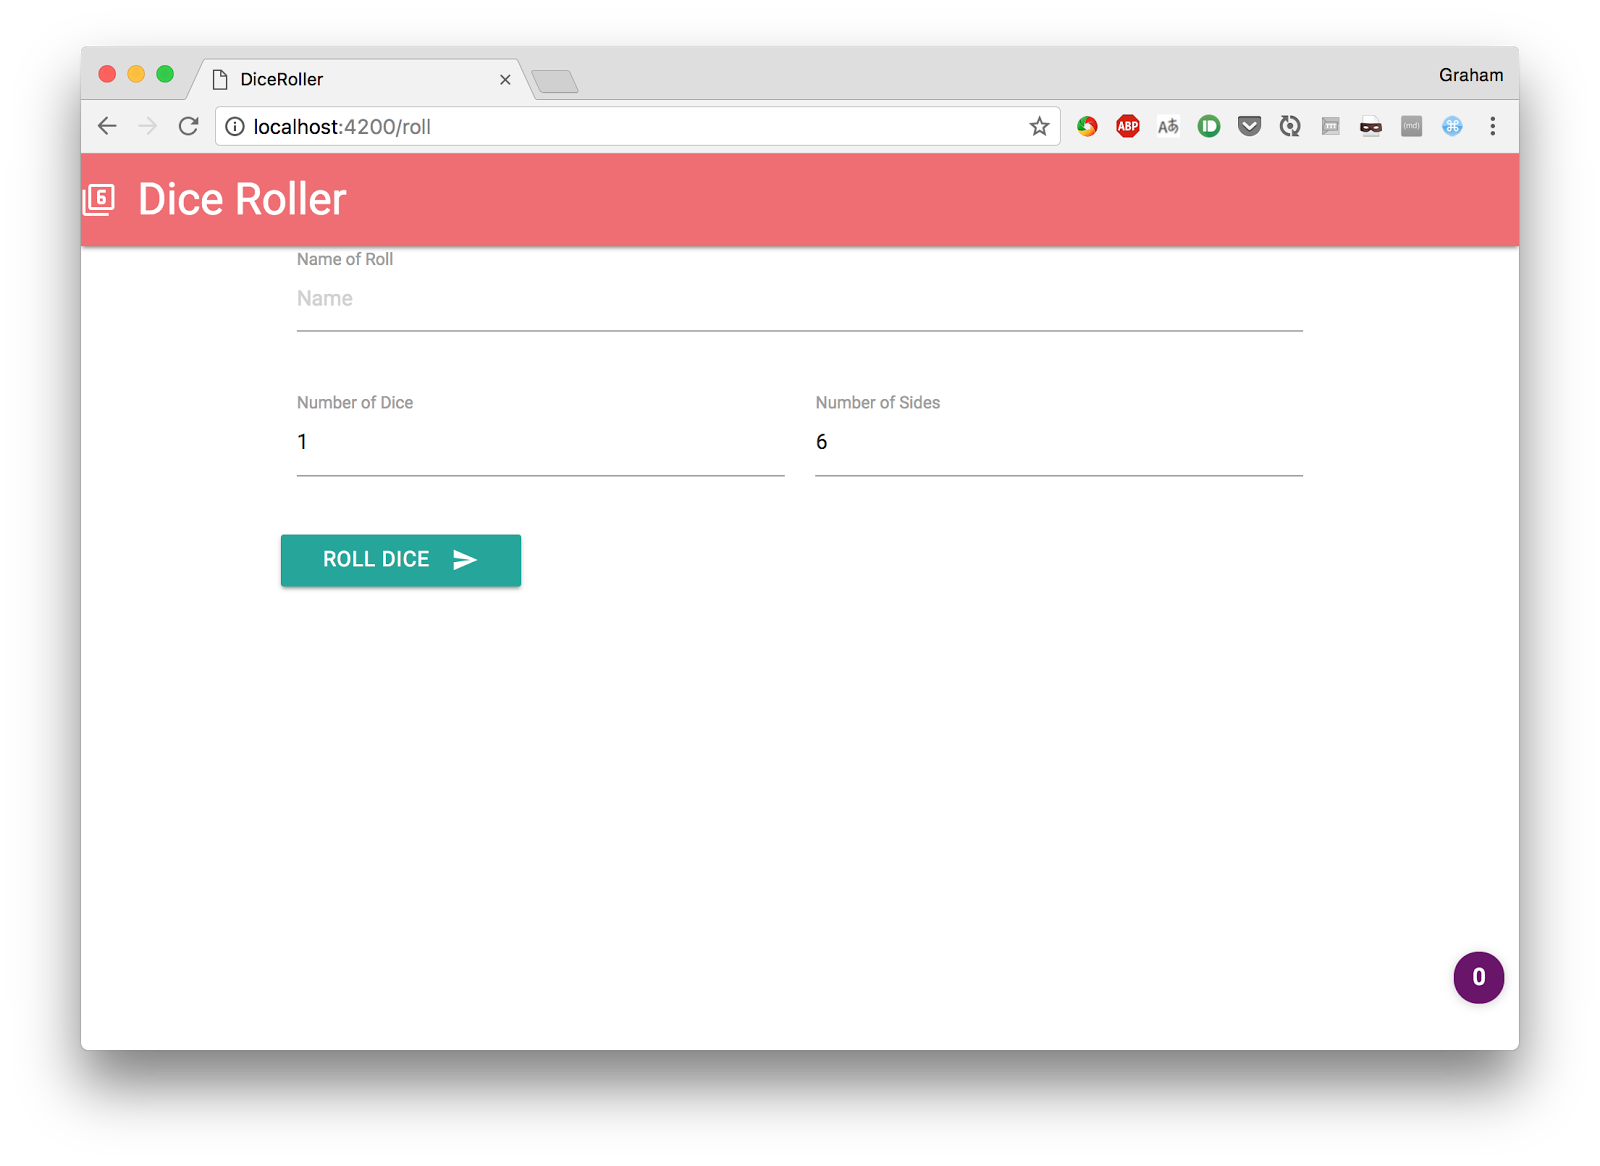Click the command key shortcut extension icon
The height and width of the screenshot is (1166, 1600).
pos(1452,126)
